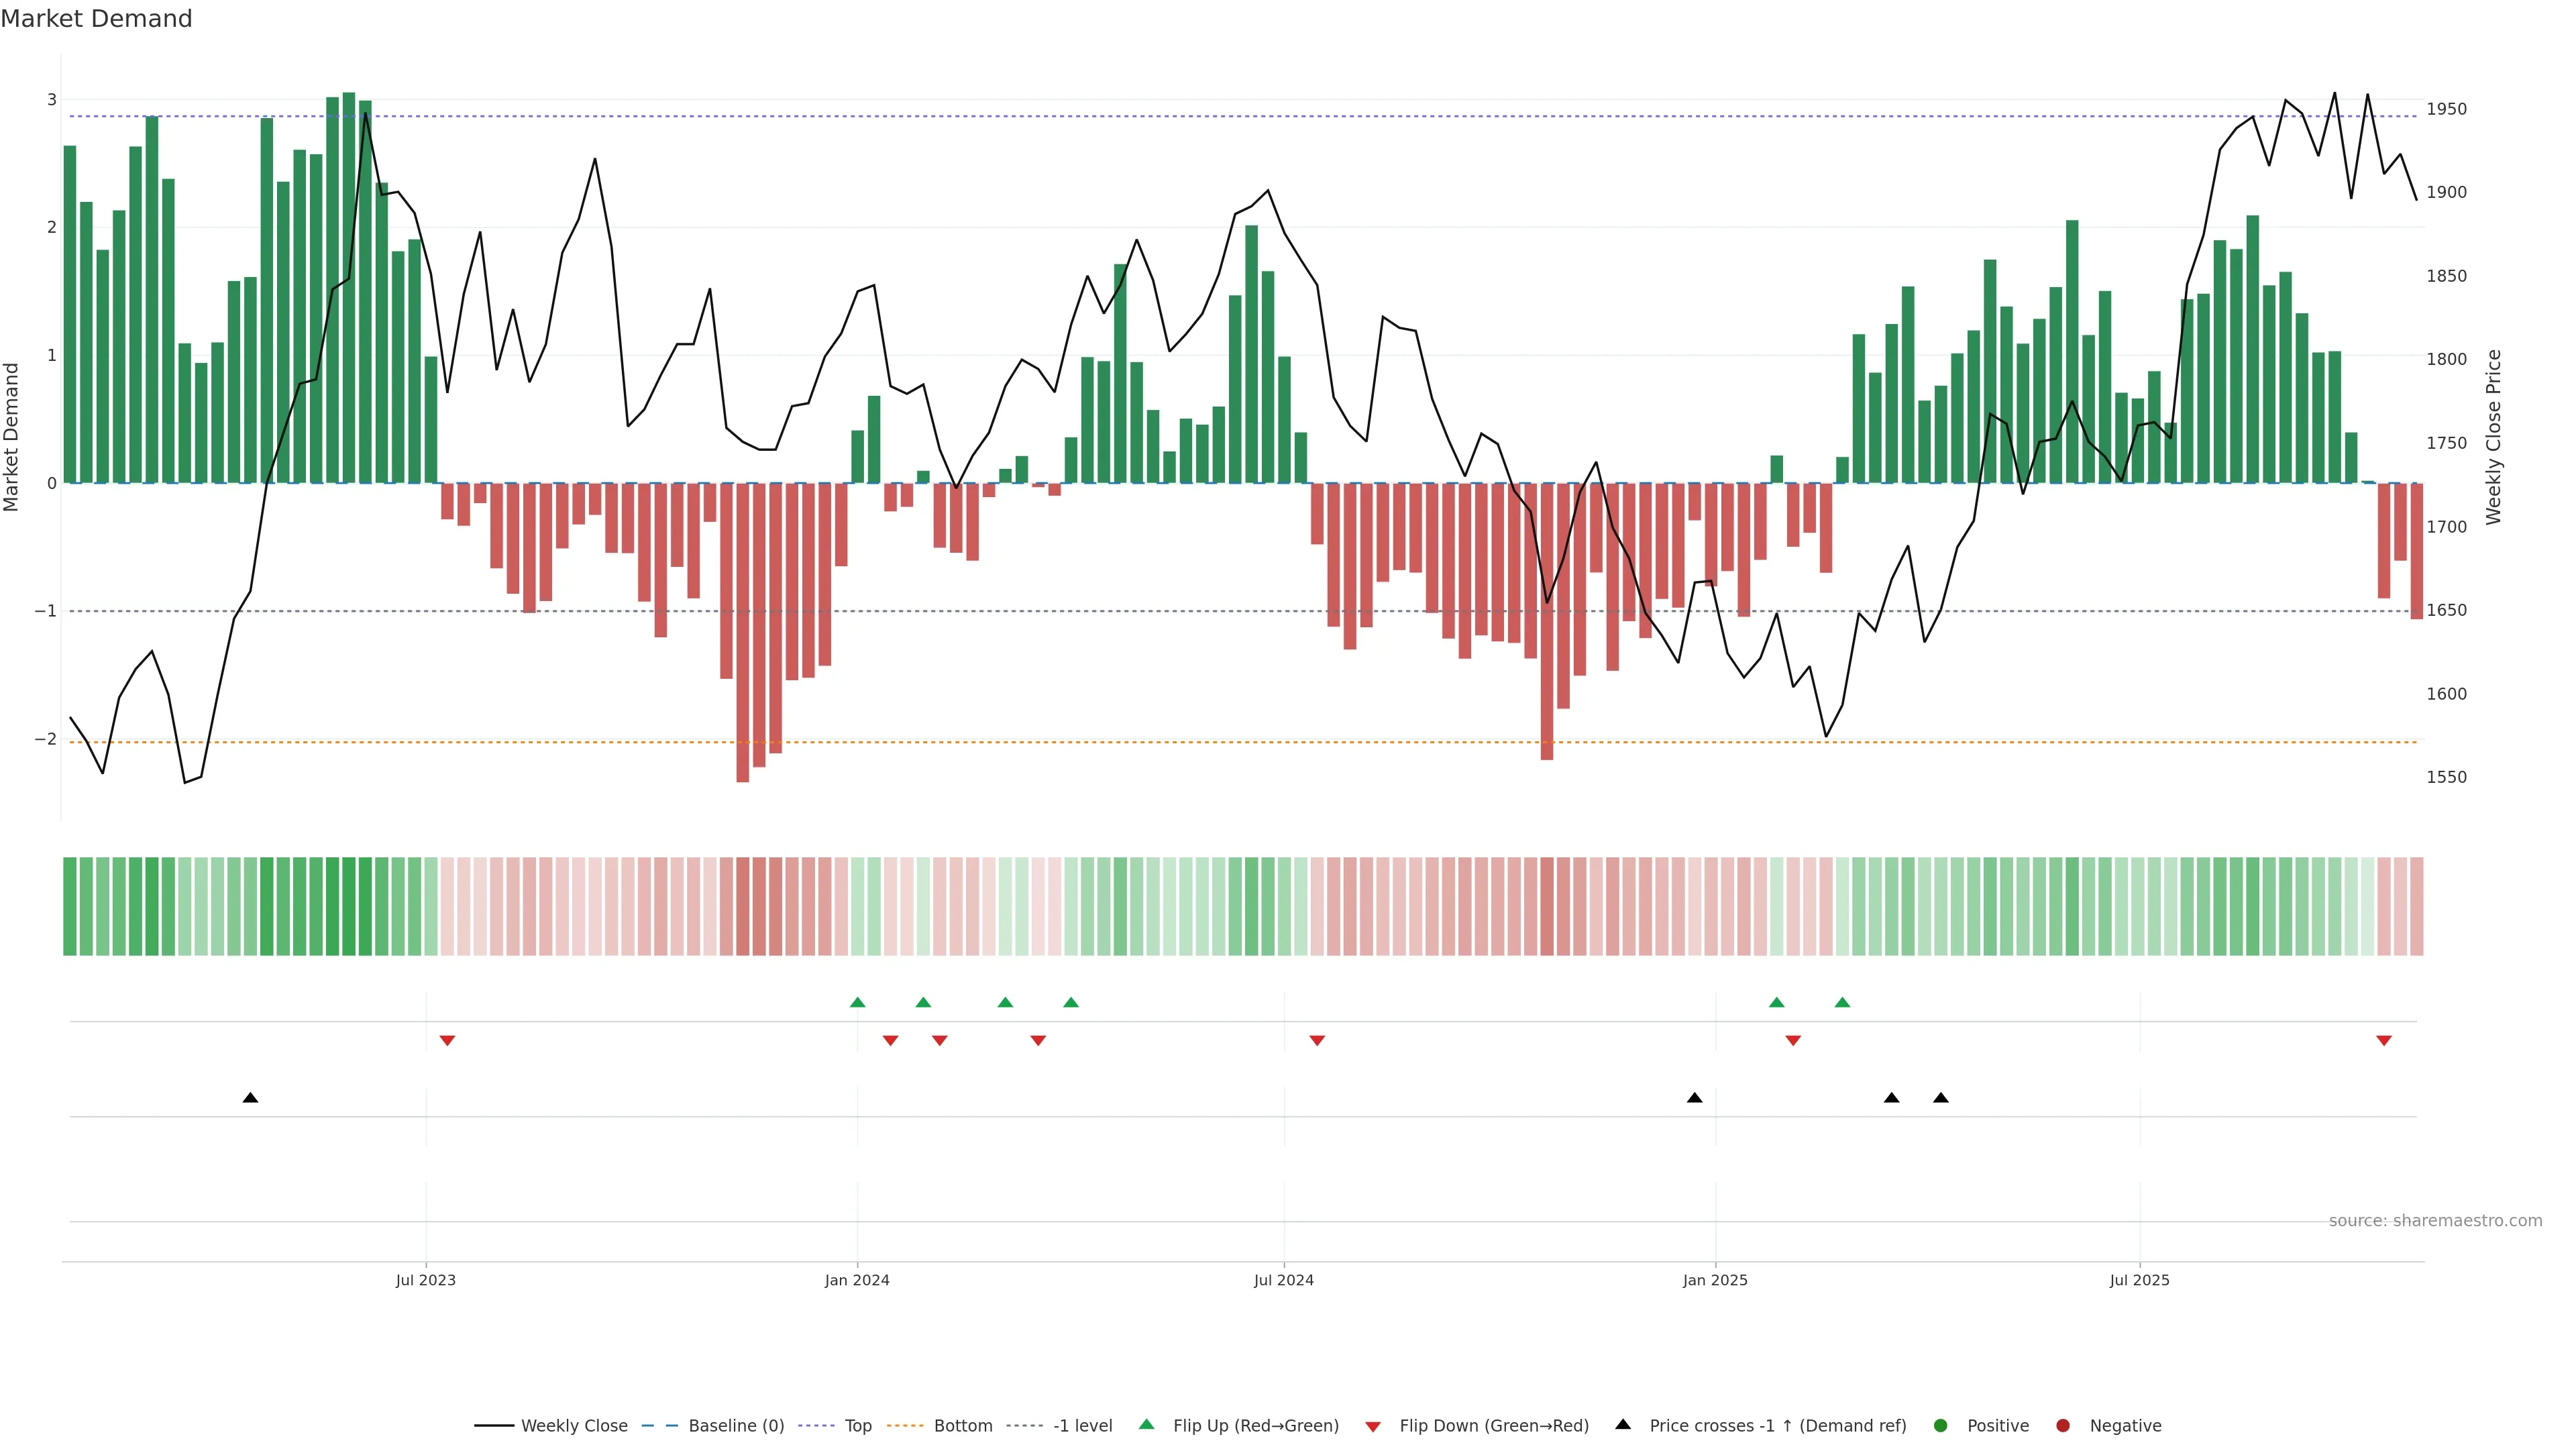The image size is (2576, 1449).
Task: Click the first green flip-up marker at Jan 2024
Action: [x=857, y=1002]
